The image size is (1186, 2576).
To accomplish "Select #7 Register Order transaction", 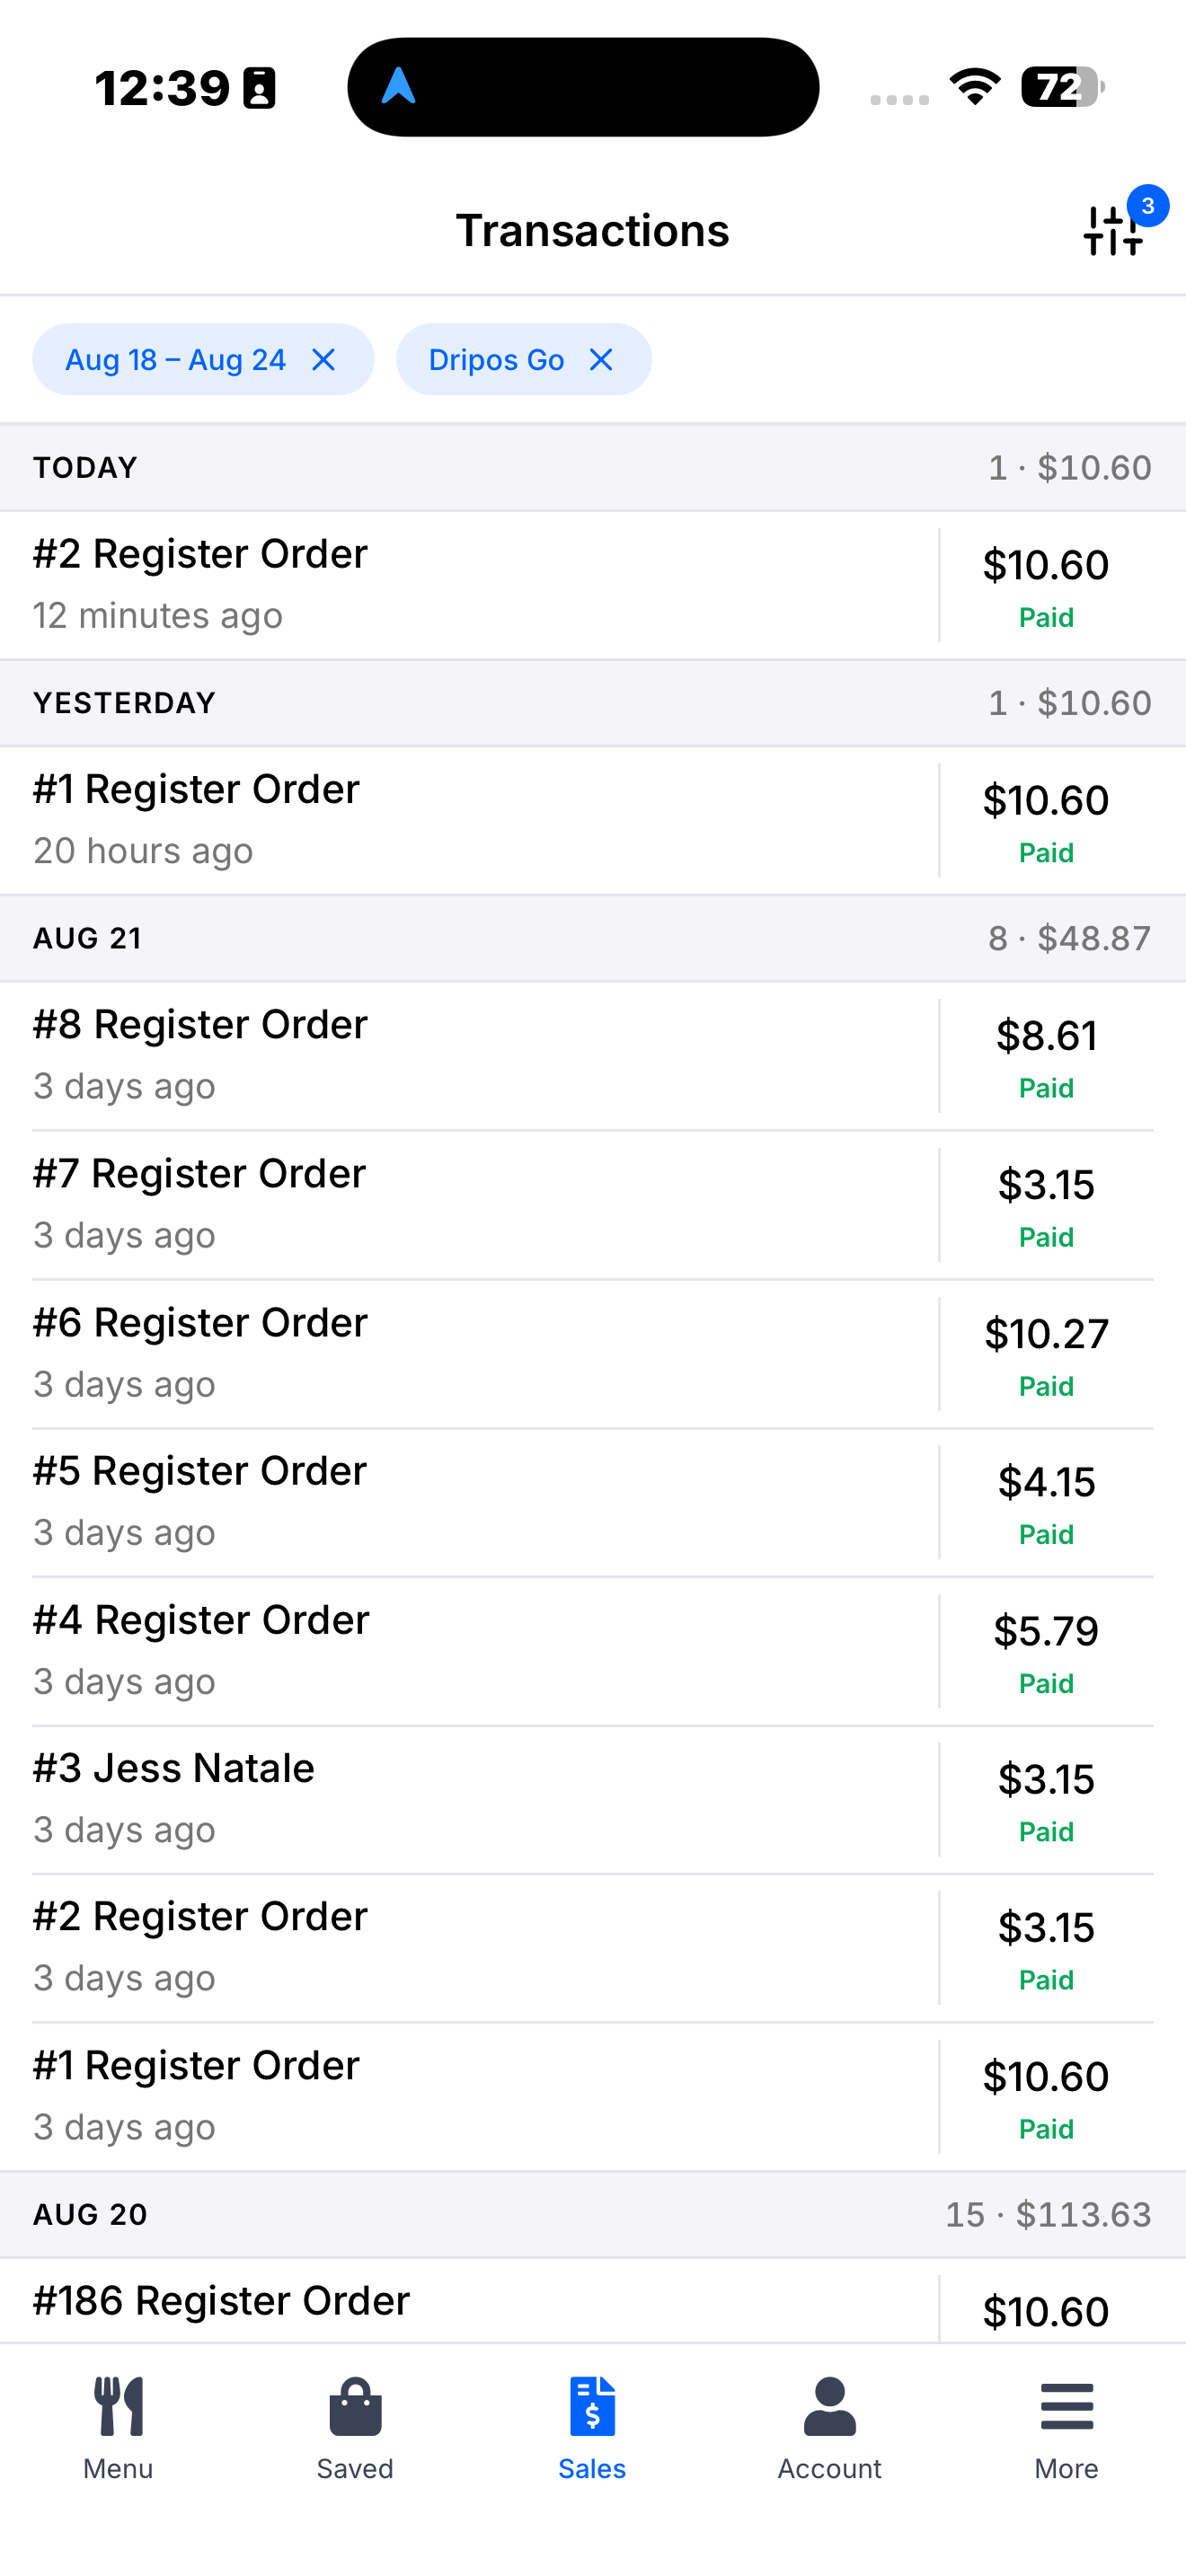I will pos(593,1205).
